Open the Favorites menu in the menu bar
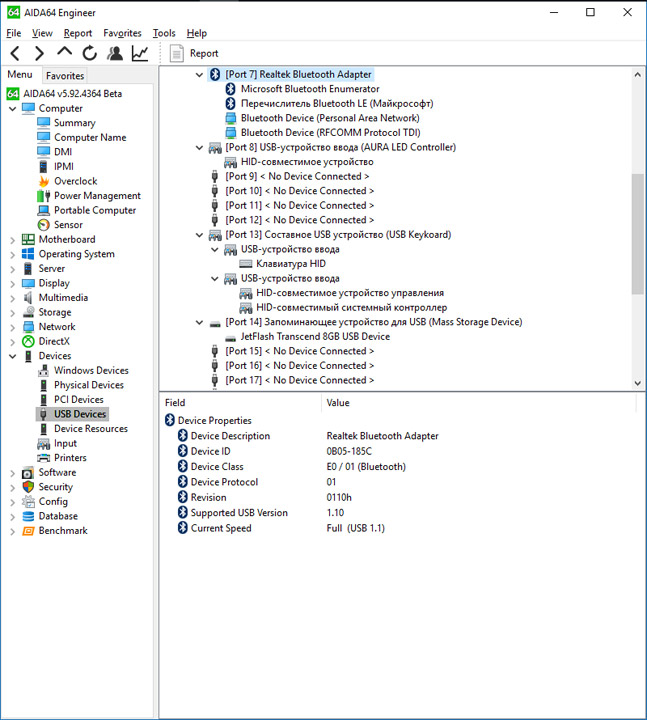The width and height of the screenshot is (647, 720). click(x=122, y=33)
